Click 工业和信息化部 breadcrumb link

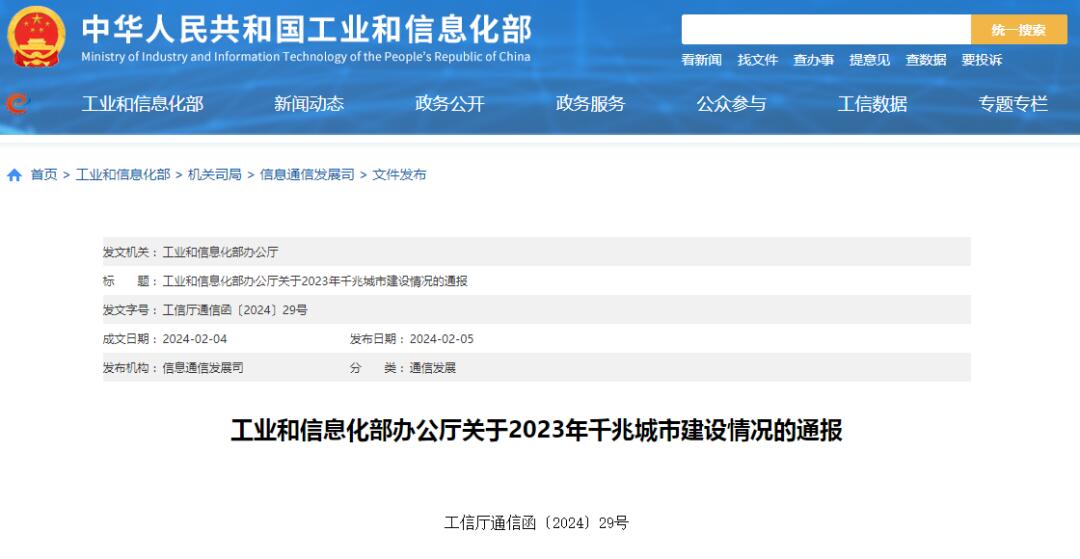123,175
